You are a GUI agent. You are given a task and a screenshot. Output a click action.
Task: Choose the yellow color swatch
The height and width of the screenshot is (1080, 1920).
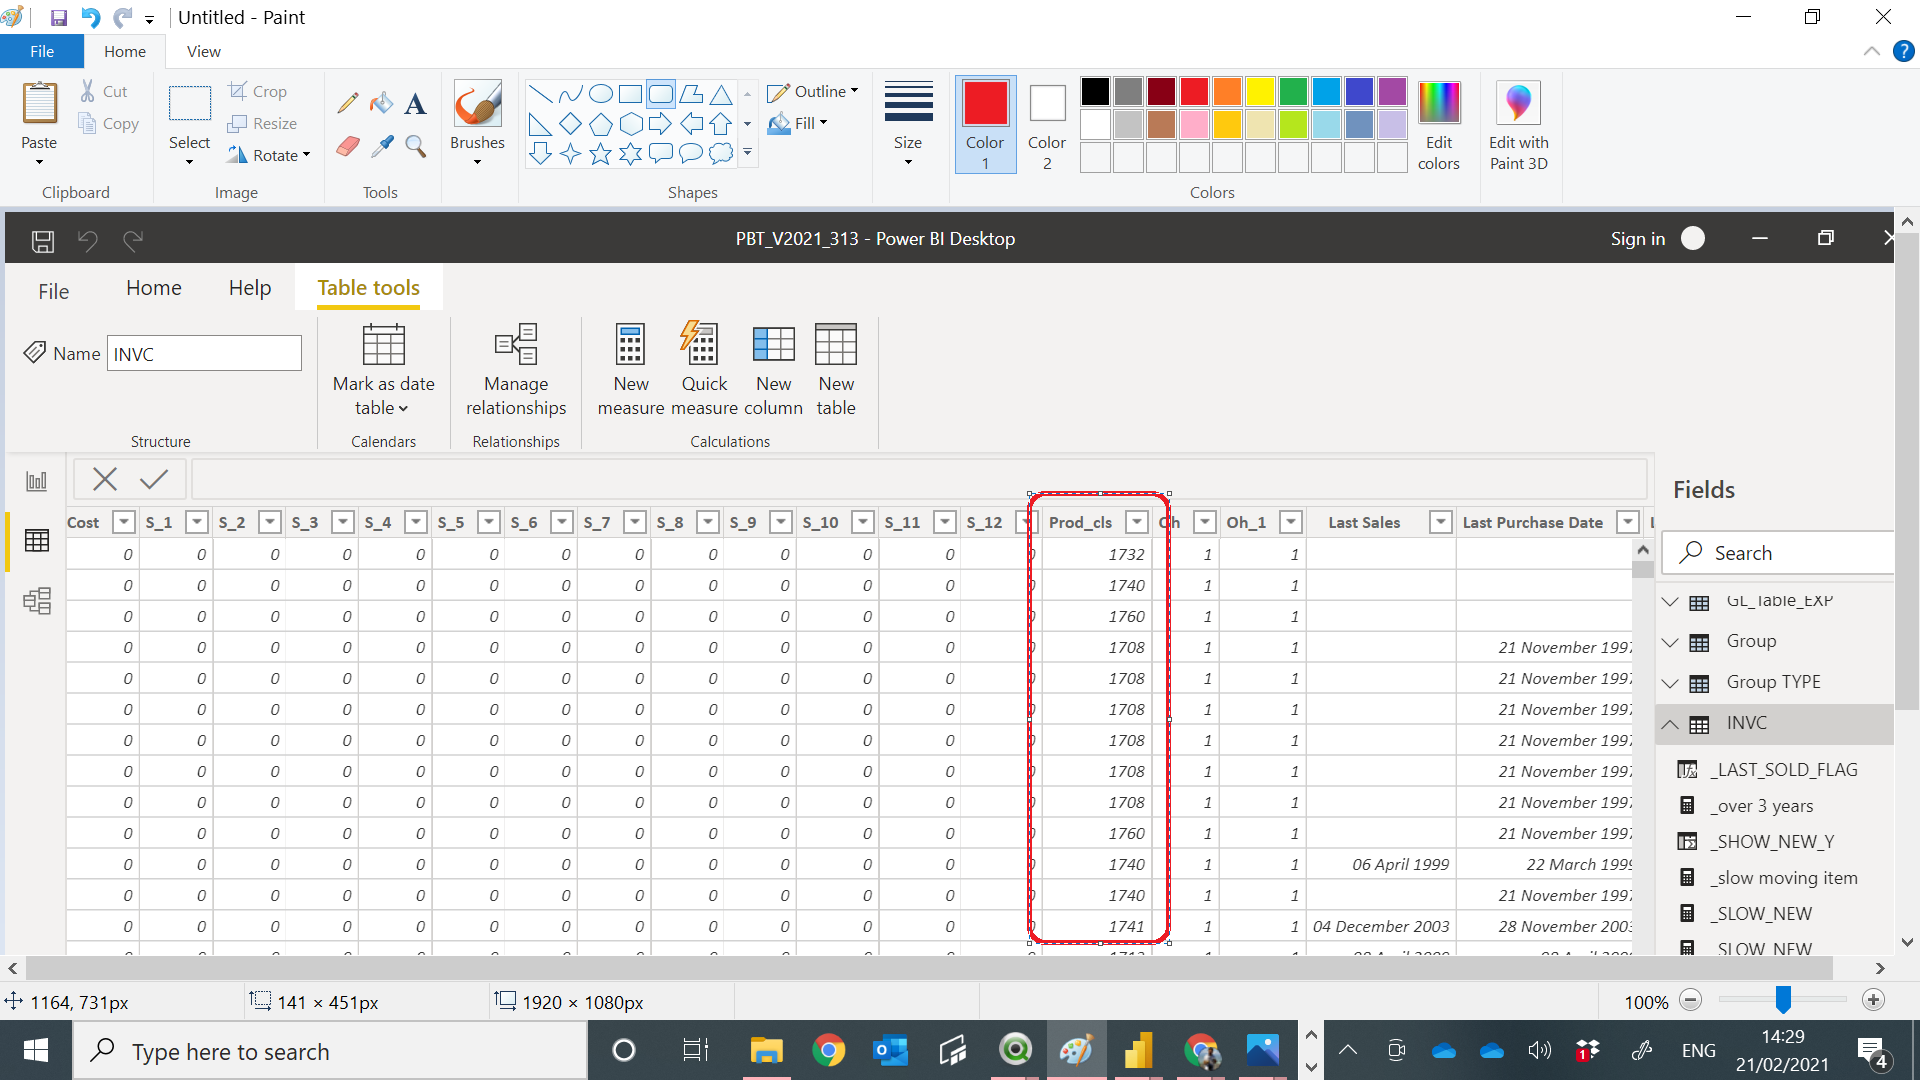(1260, 92)
